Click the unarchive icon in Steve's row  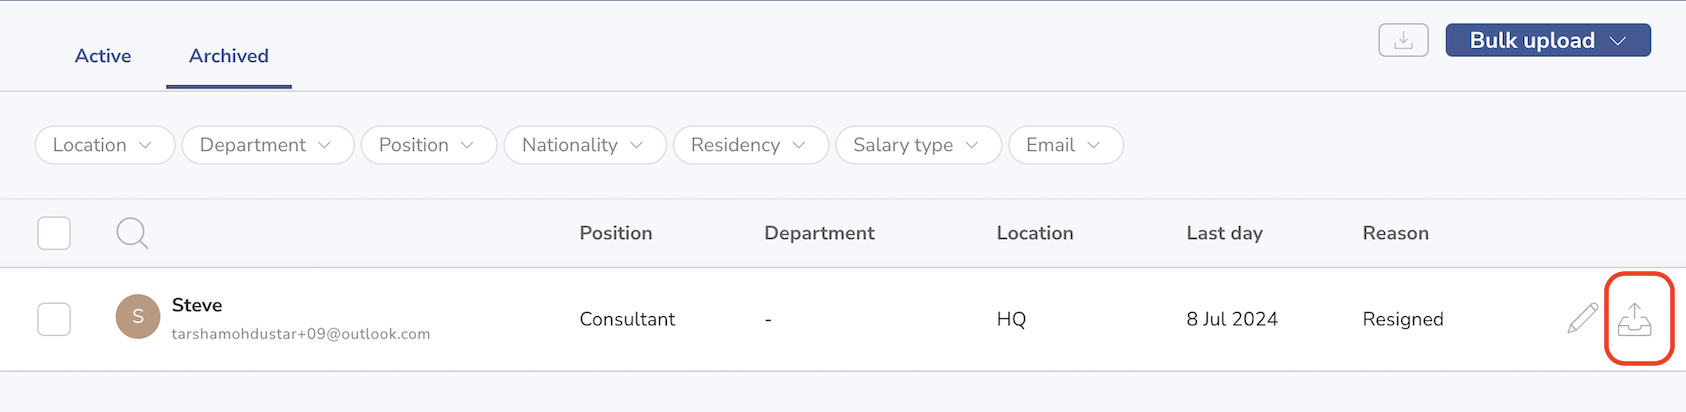(1635, 319)
